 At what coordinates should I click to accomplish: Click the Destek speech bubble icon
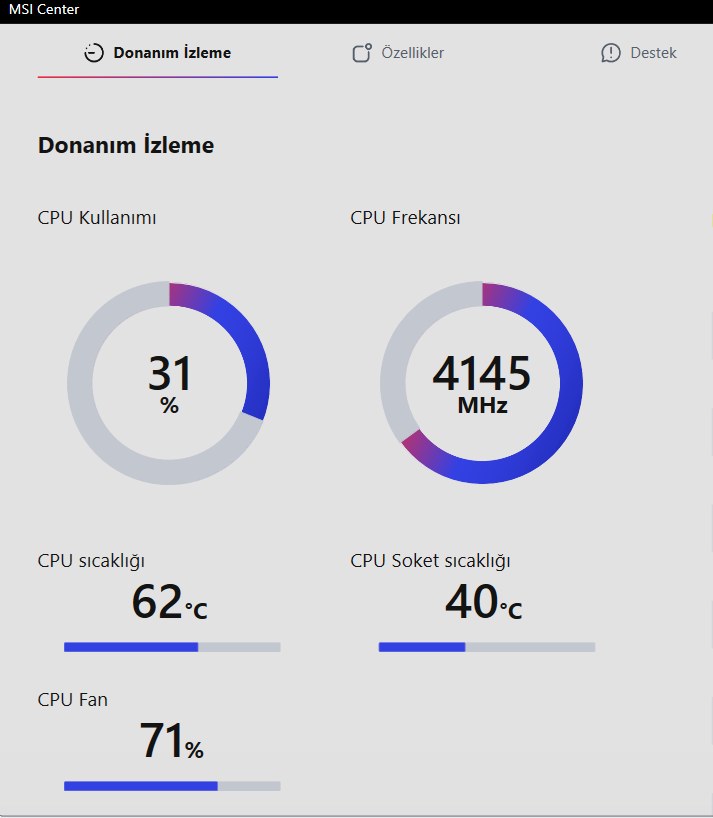(x=611, y=53)
